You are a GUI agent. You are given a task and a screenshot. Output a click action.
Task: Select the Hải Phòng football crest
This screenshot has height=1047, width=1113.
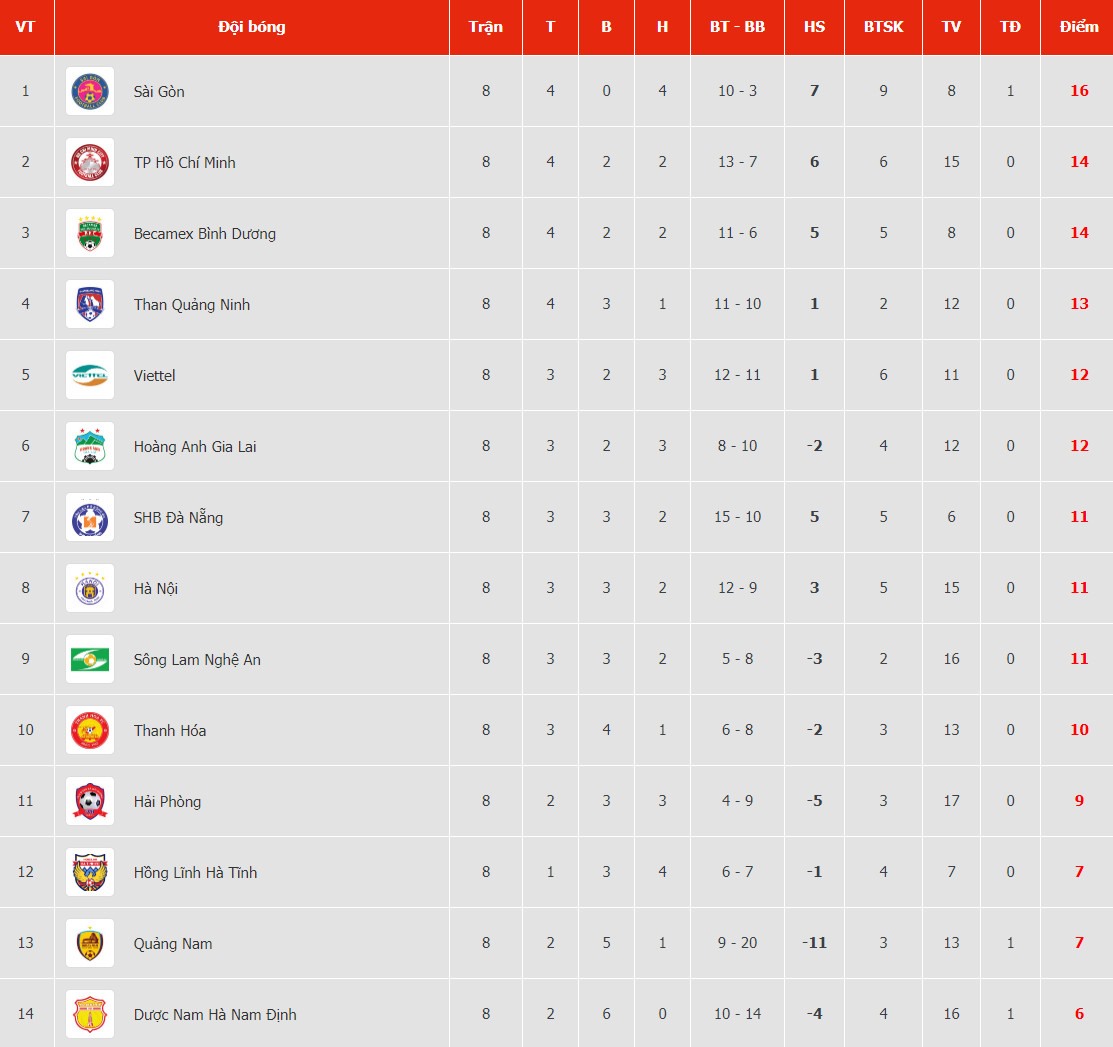click(x=90, y=801)
